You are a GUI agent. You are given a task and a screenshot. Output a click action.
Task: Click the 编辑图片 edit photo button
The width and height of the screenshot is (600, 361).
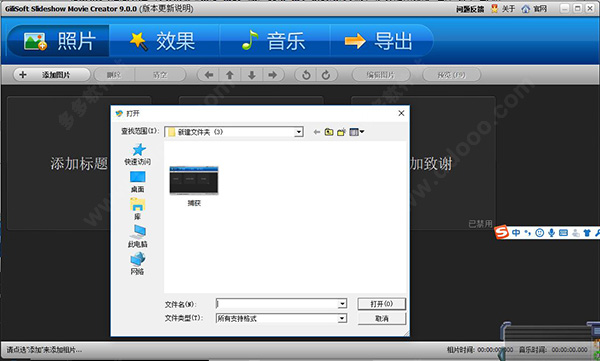[381, 75]
